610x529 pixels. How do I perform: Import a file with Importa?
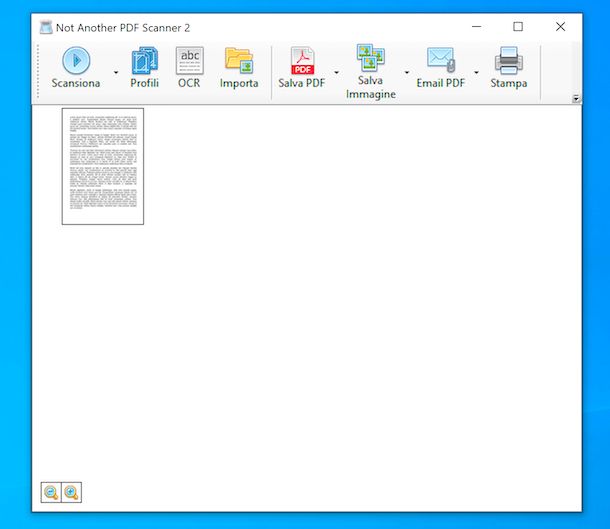pyautogui.click(x=239, y=68)
